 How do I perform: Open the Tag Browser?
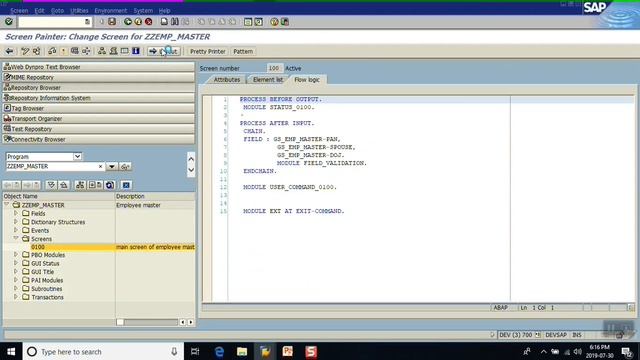pyautogui.click(x=98, y=108)
